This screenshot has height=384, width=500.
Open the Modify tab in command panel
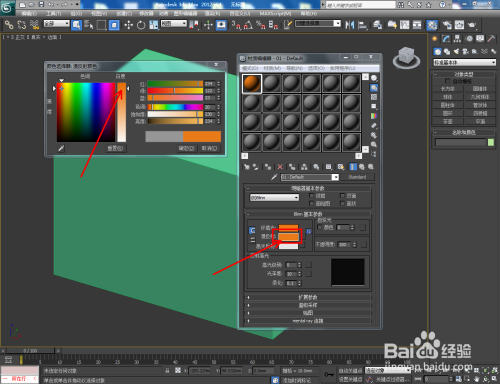click(x=446, y=39)
